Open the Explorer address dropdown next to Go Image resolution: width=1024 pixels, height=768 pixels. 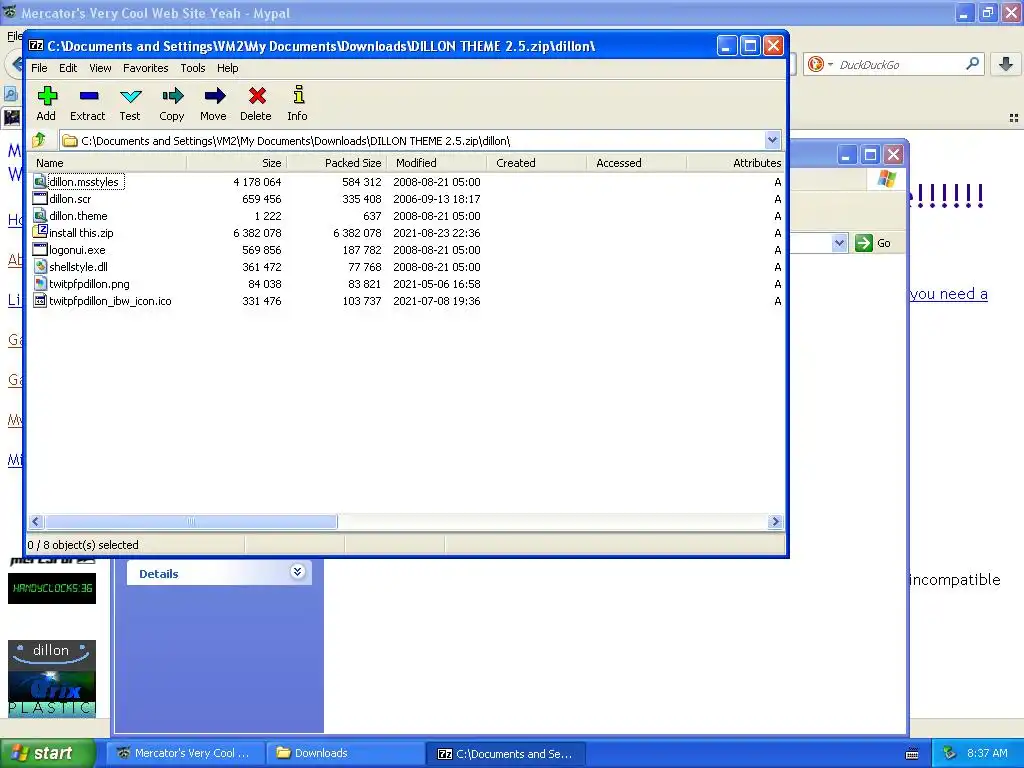point(839,243)
